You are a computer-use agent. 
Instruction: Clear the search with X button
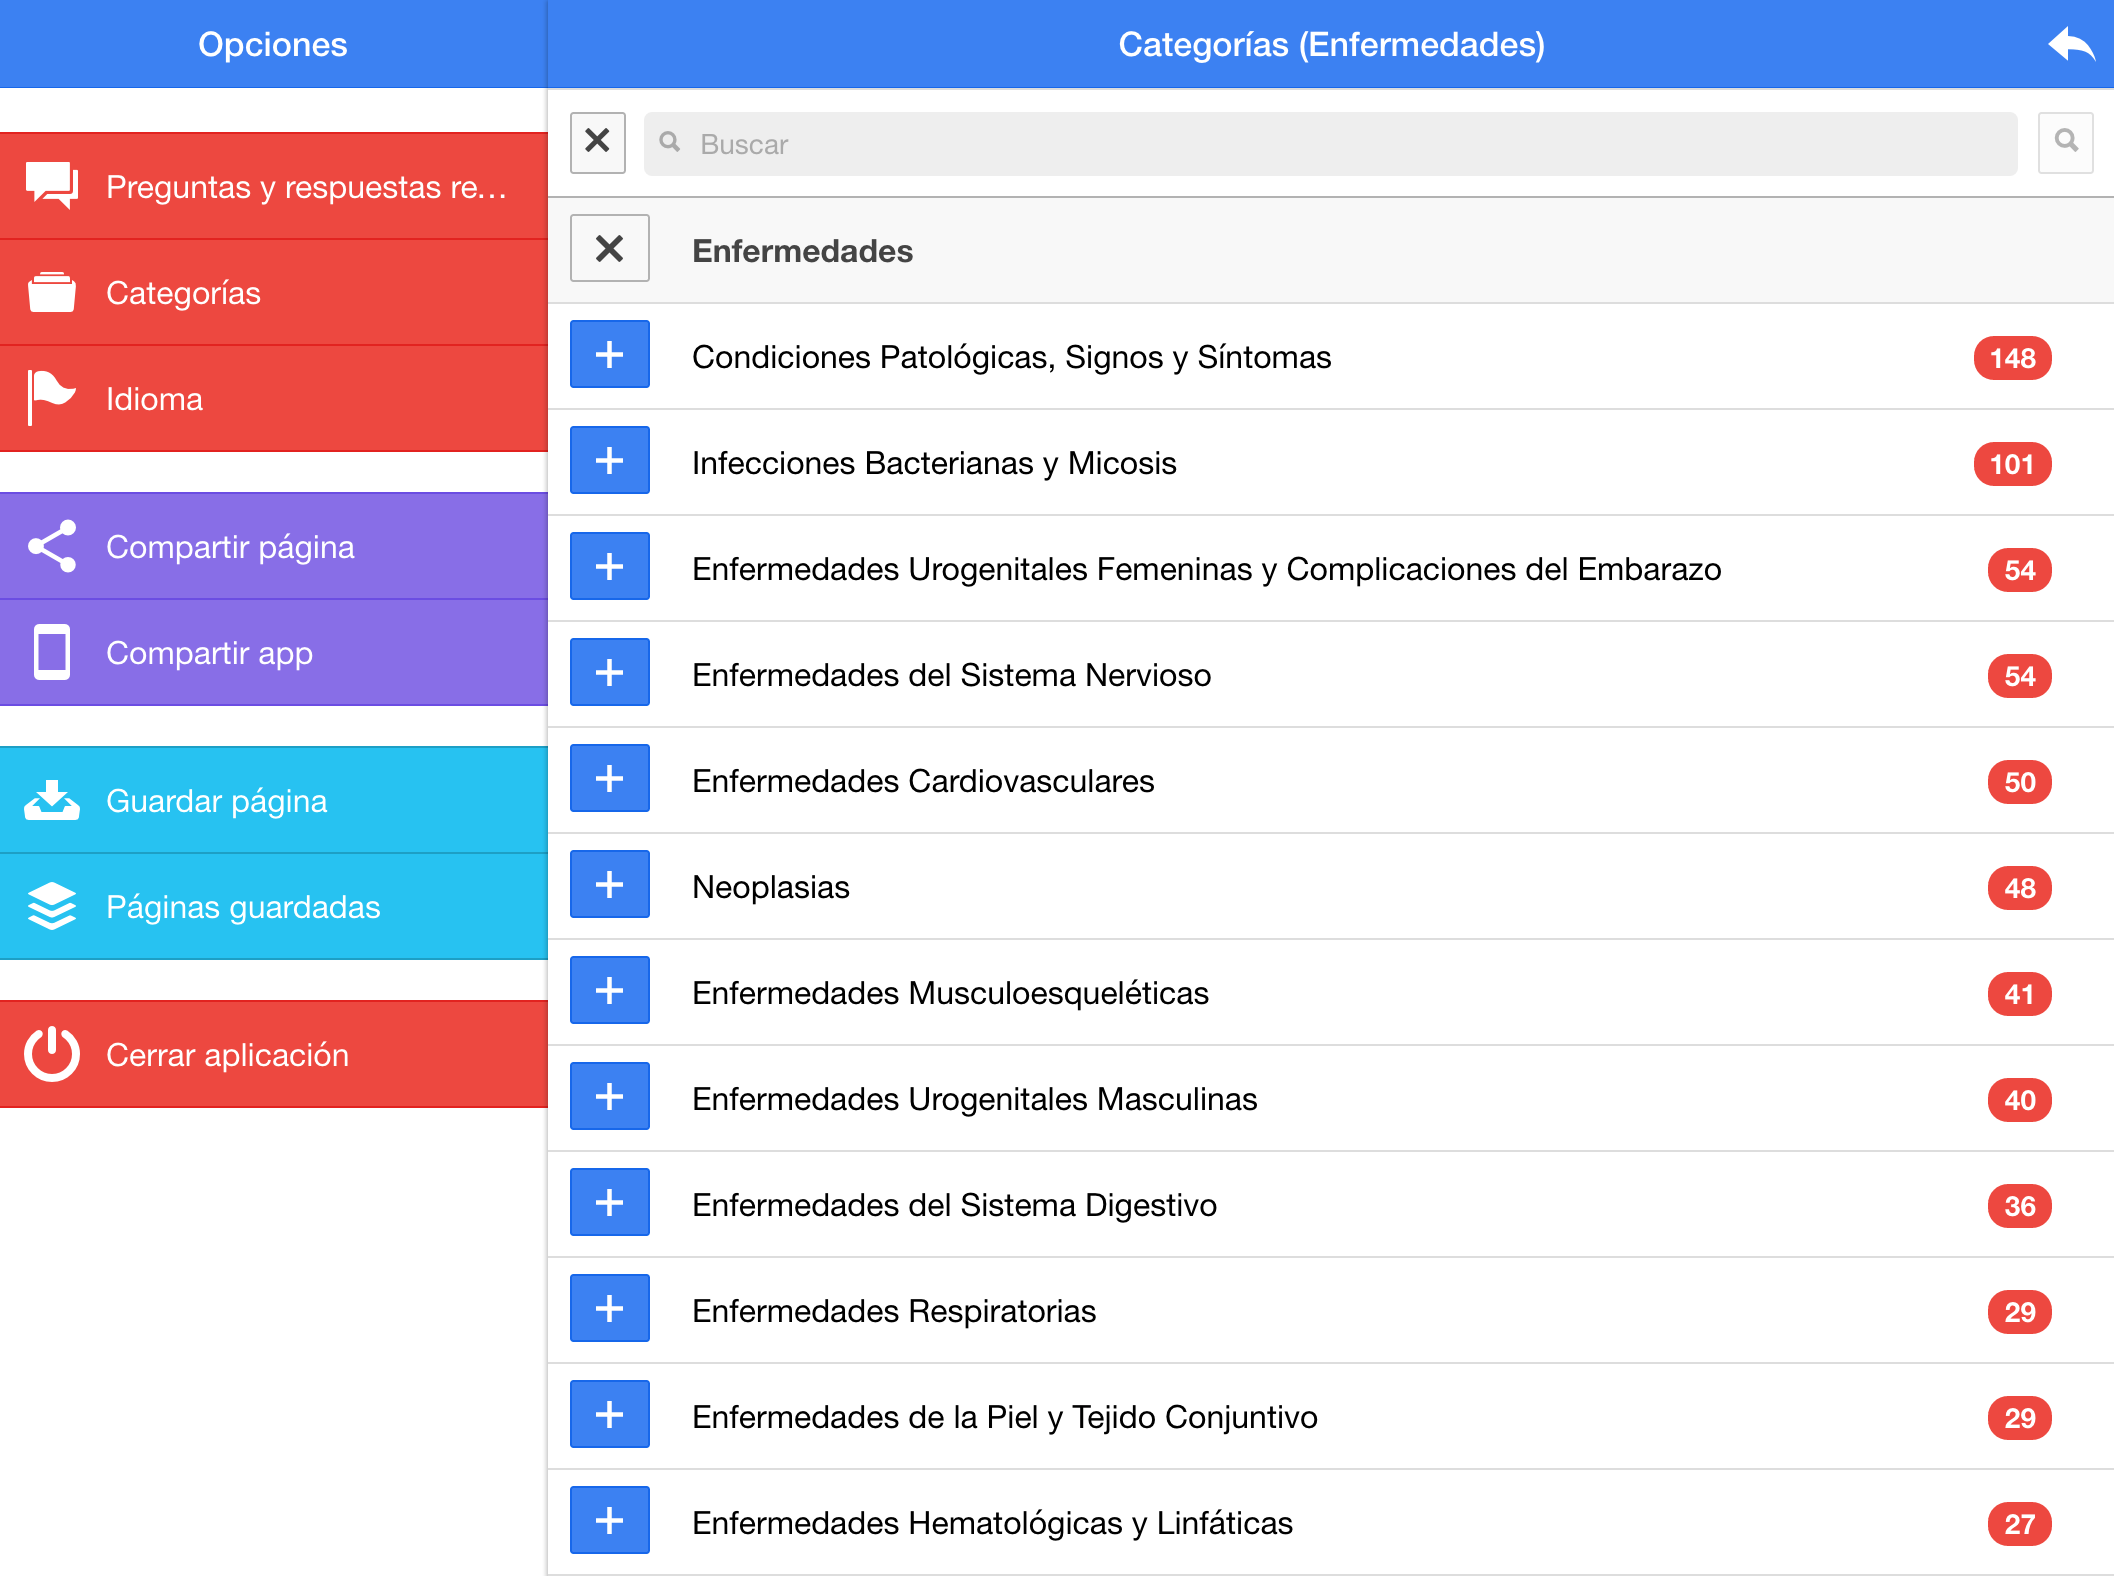pyautogui.click(x=597, y=142)
